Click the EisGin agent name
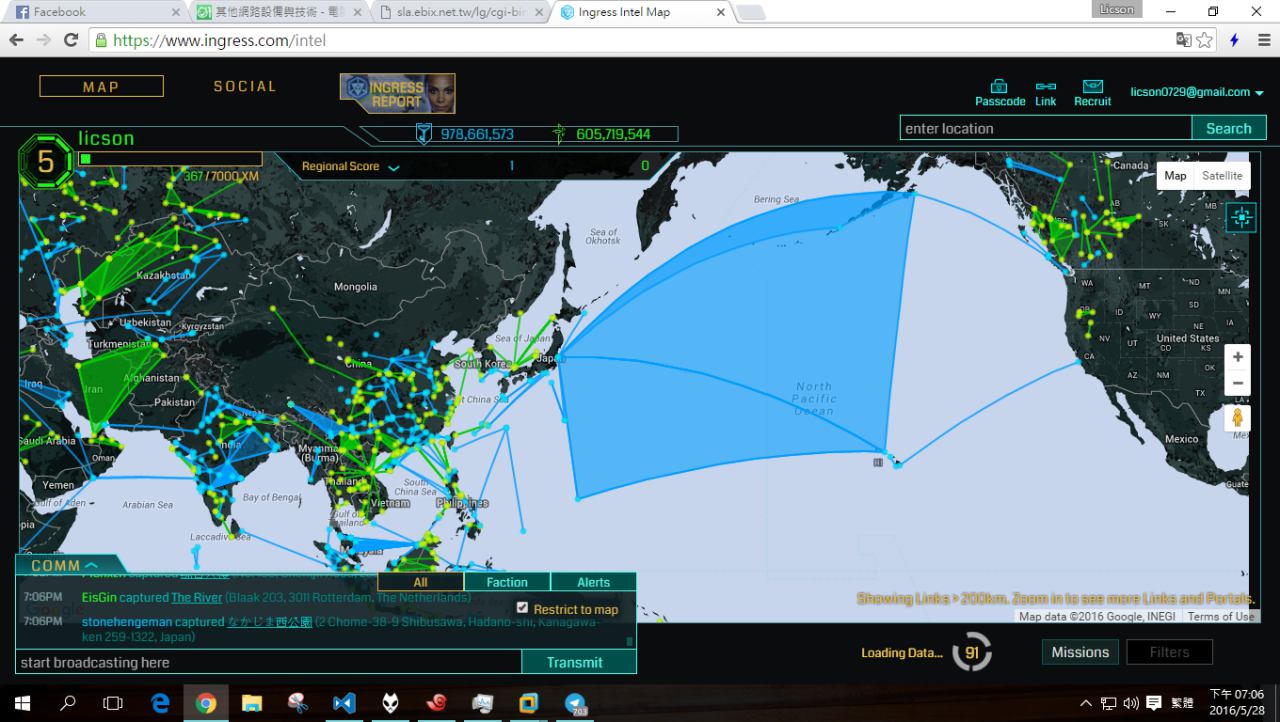The height and width of the screenshot is (722, 1280). (99, 598)
